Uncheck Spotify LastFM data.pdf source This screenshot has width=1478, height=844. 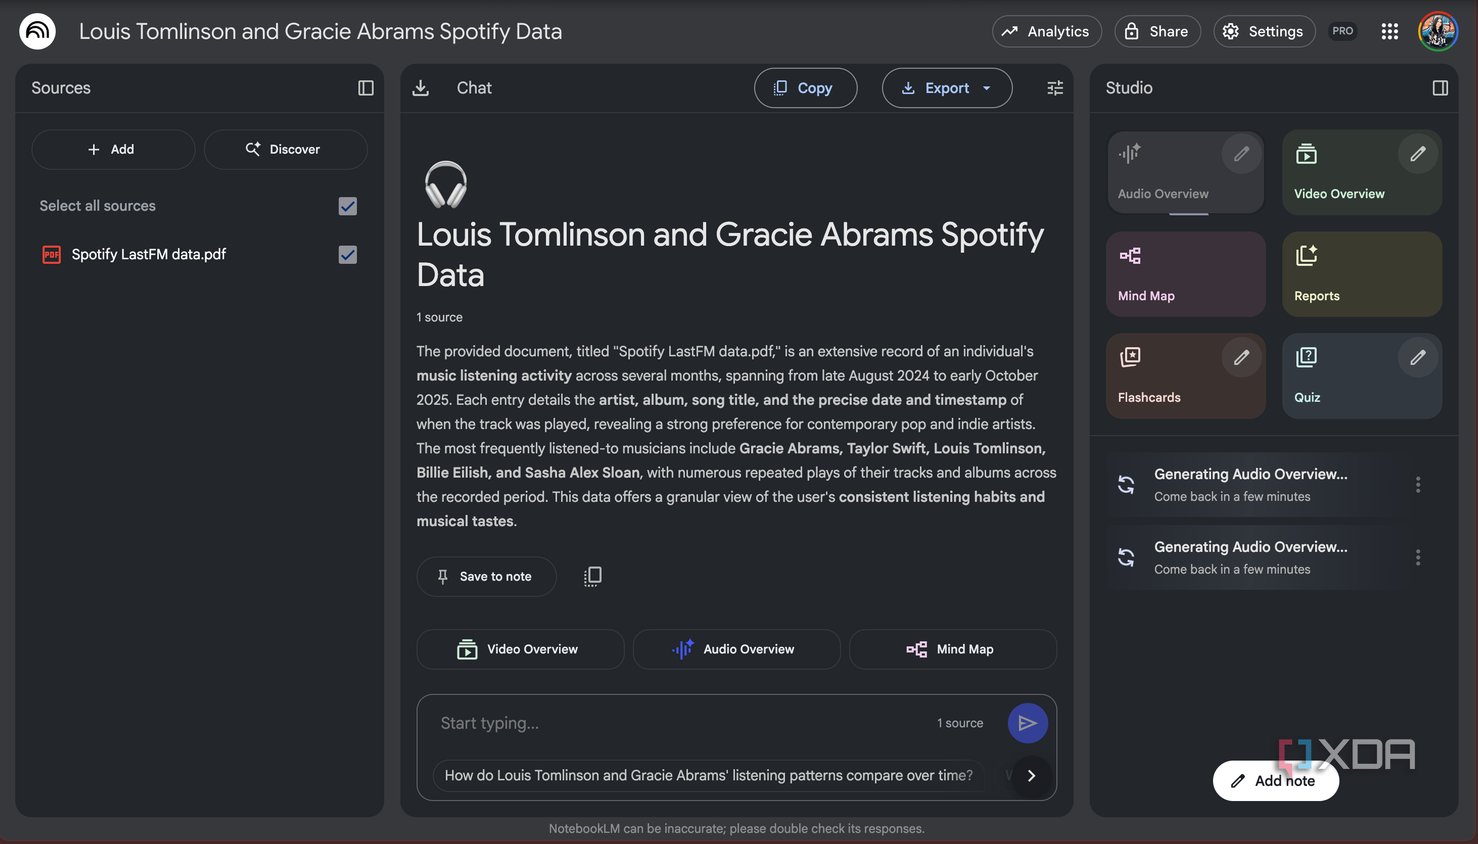tap(348, 255)
